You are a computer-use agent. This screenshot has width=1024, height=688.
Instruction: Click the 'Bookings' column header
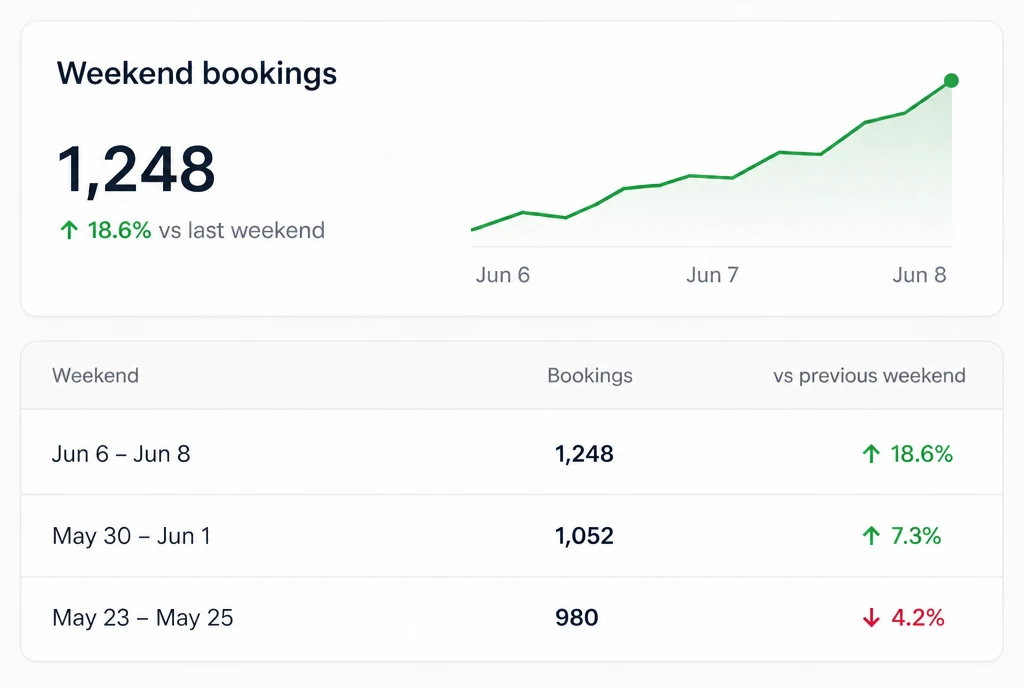(590, 375)
